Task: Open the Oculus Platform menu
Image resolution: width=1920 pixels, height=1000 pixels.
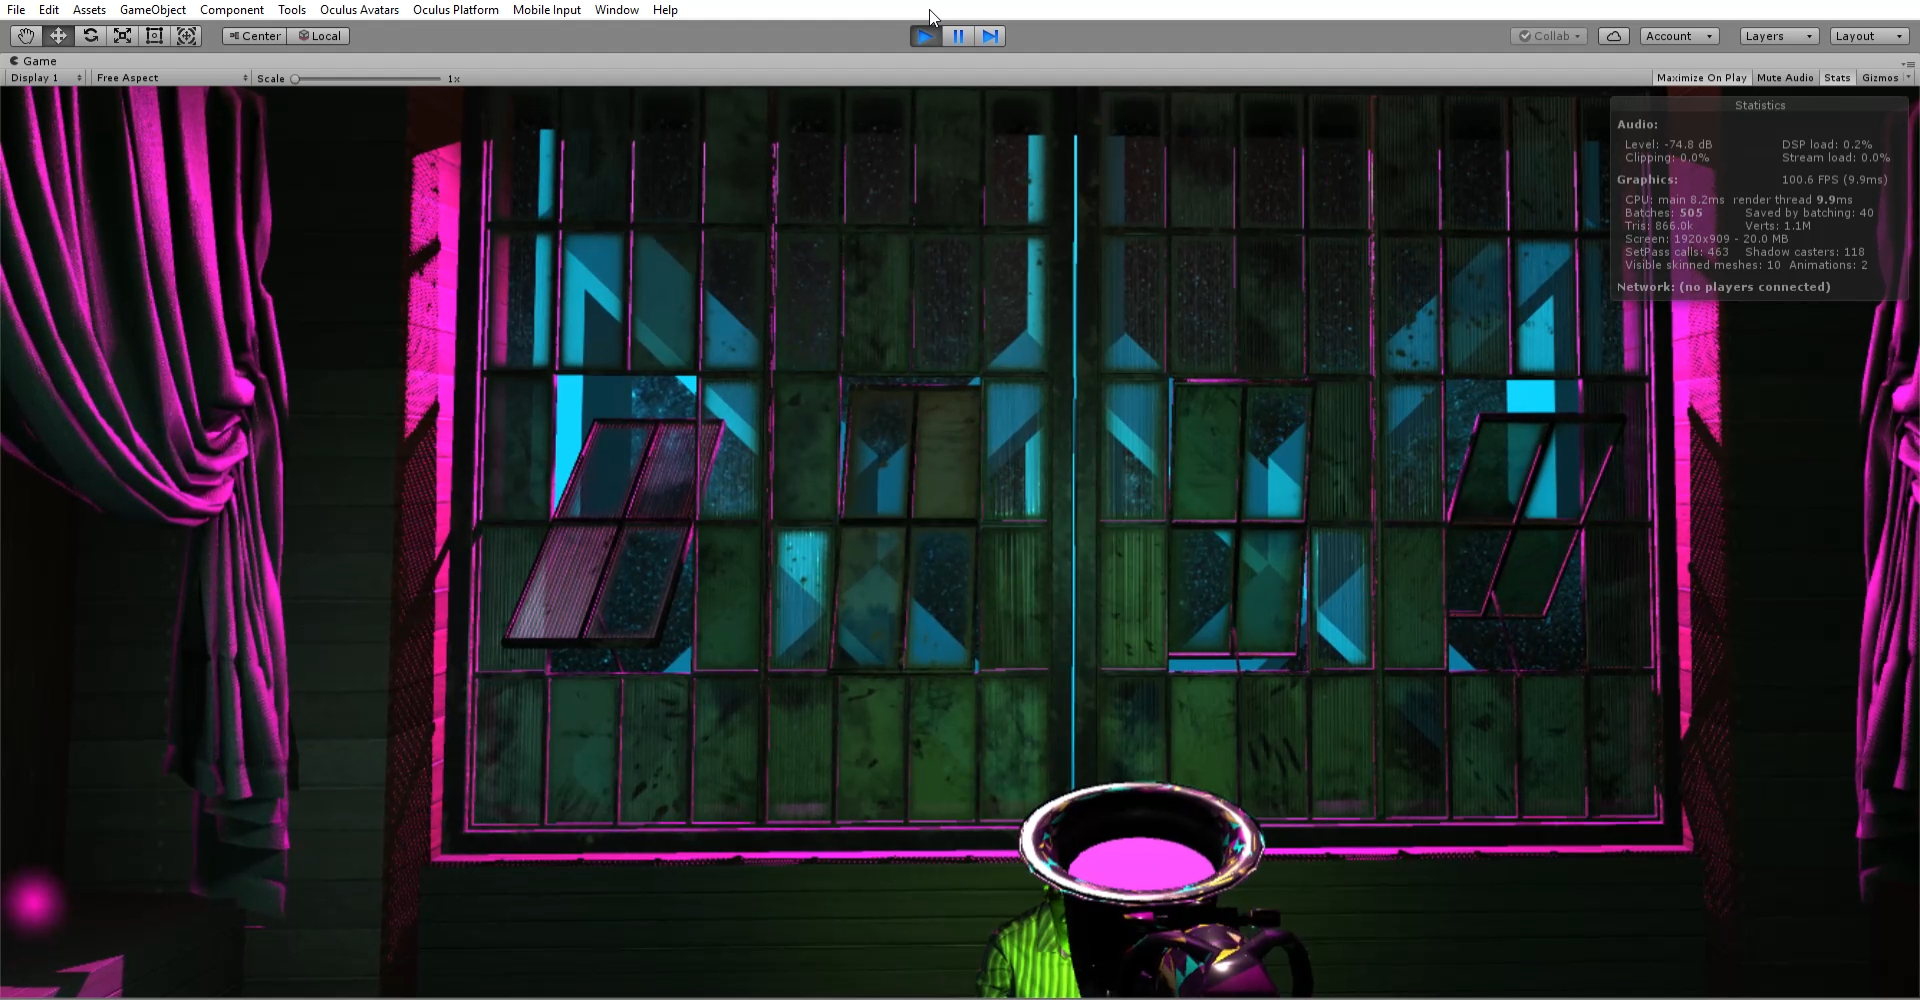Action: coord(456,10)
